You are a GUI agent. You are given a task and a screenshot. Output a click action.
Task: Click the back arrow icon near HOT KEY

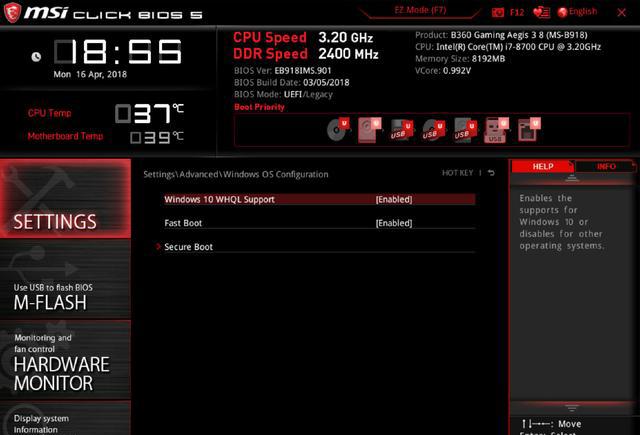coord(491,173)
